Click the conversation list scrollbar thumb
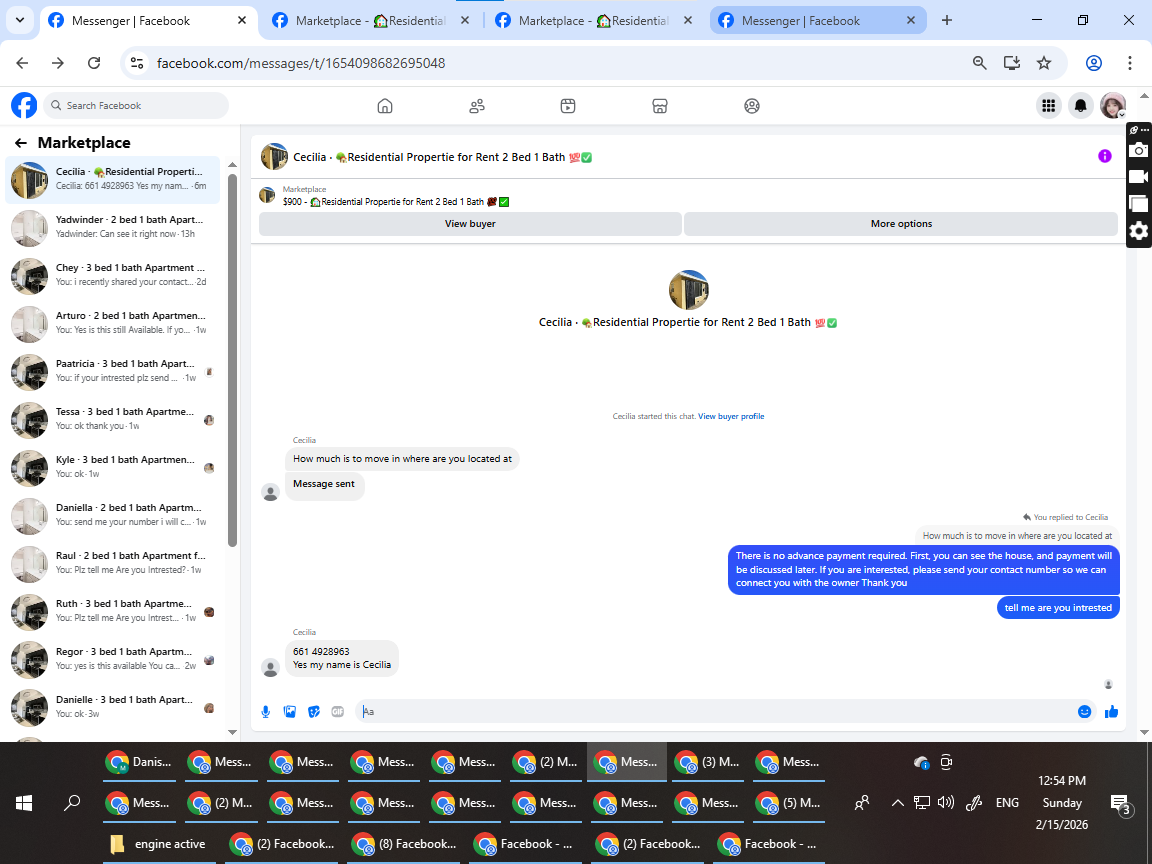The image size is (1152, 864). (x=232, y=360)
